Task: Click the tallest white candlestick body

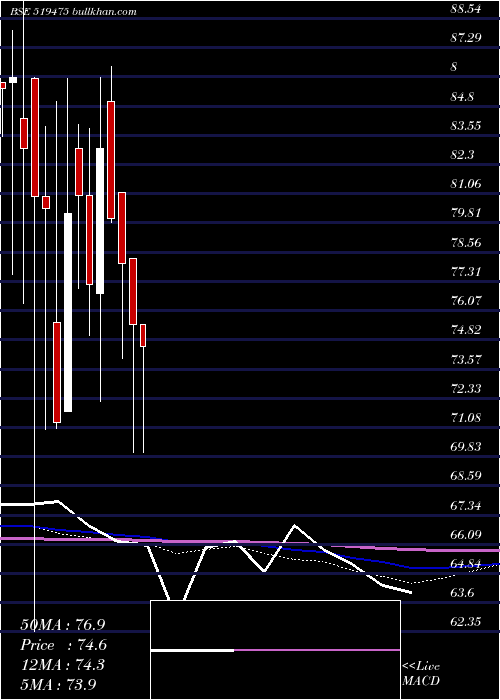Action: point(68,312)
